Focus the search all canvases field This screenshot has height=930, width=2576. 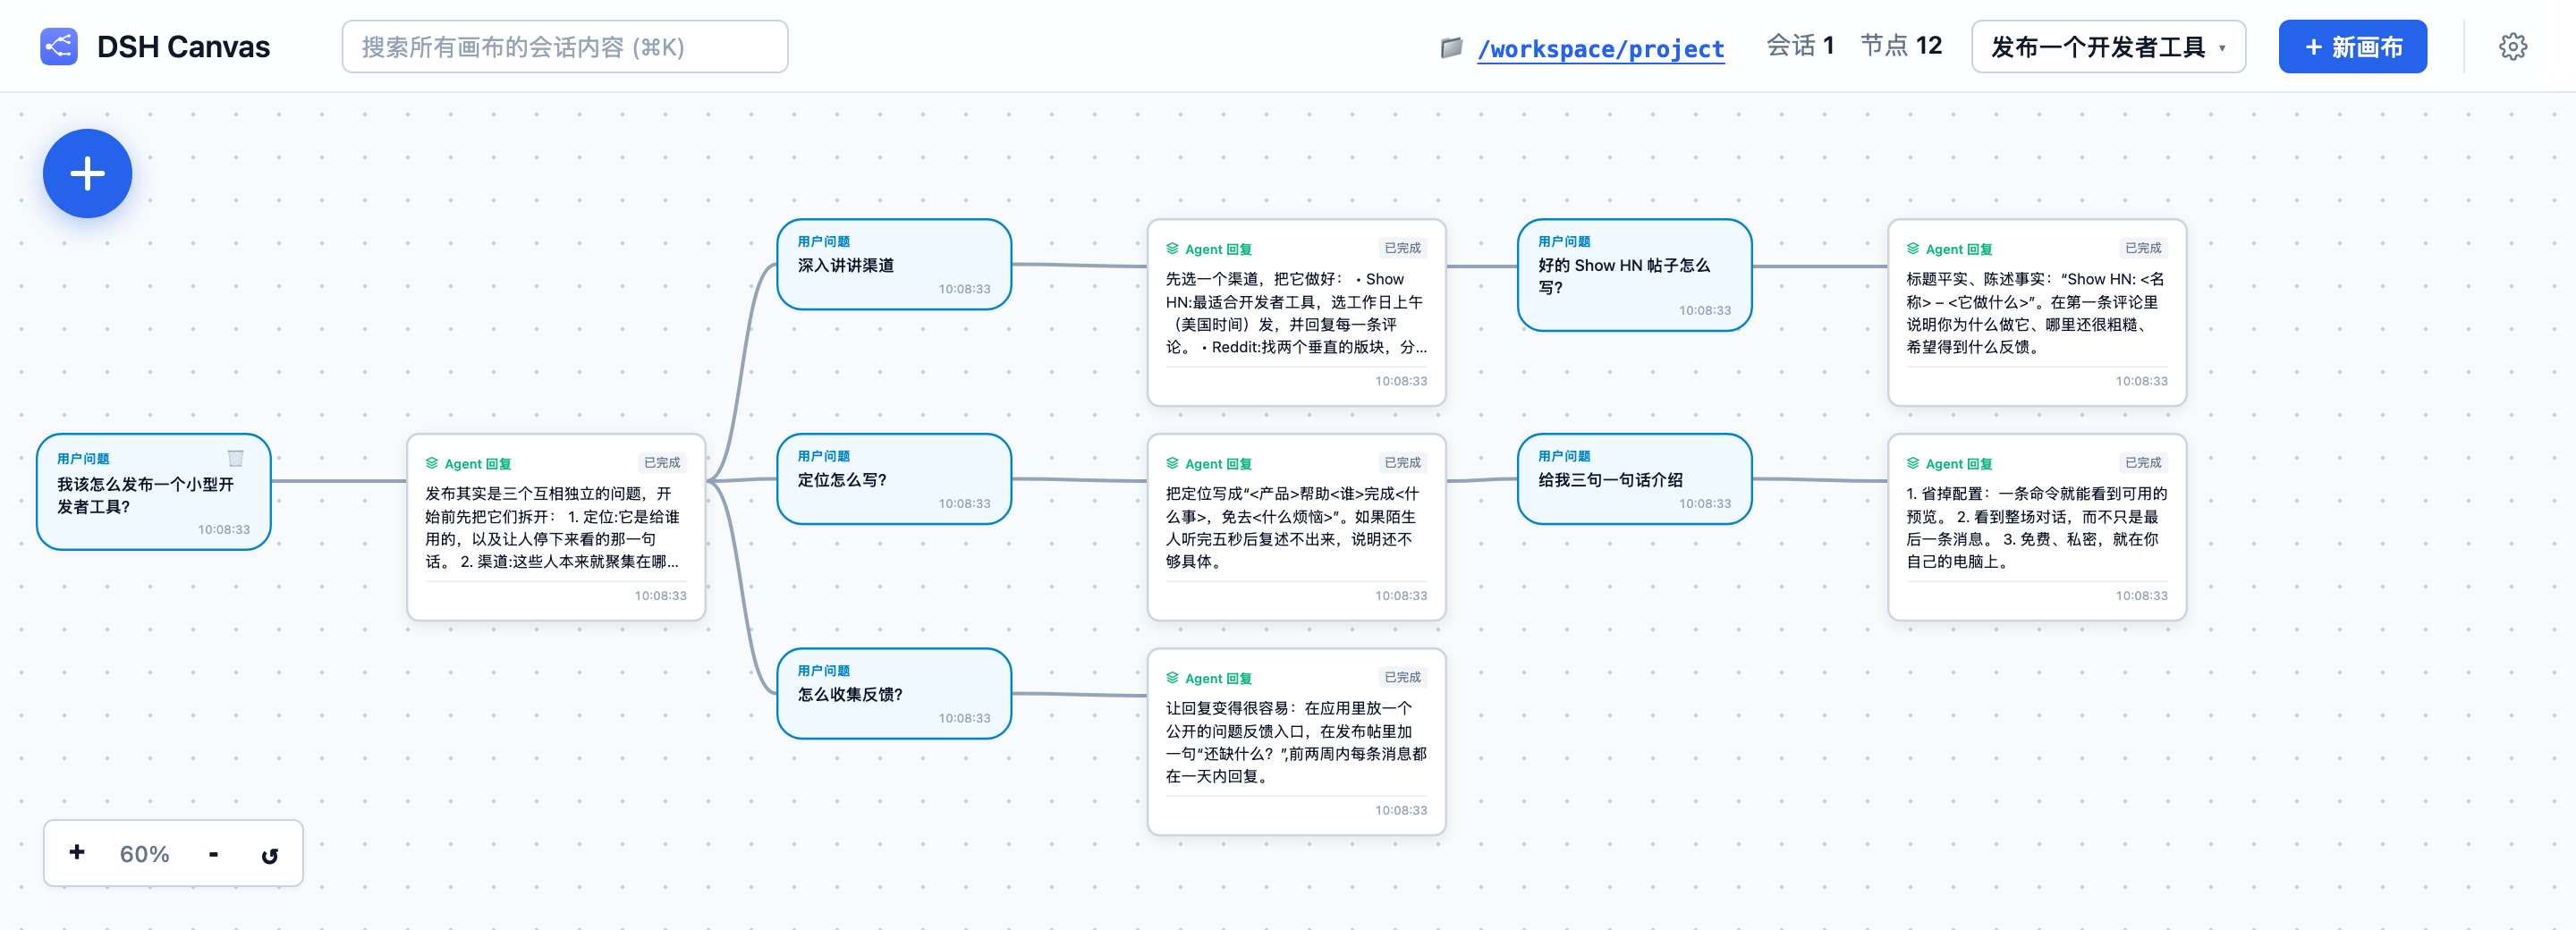(x=565, y=46)
